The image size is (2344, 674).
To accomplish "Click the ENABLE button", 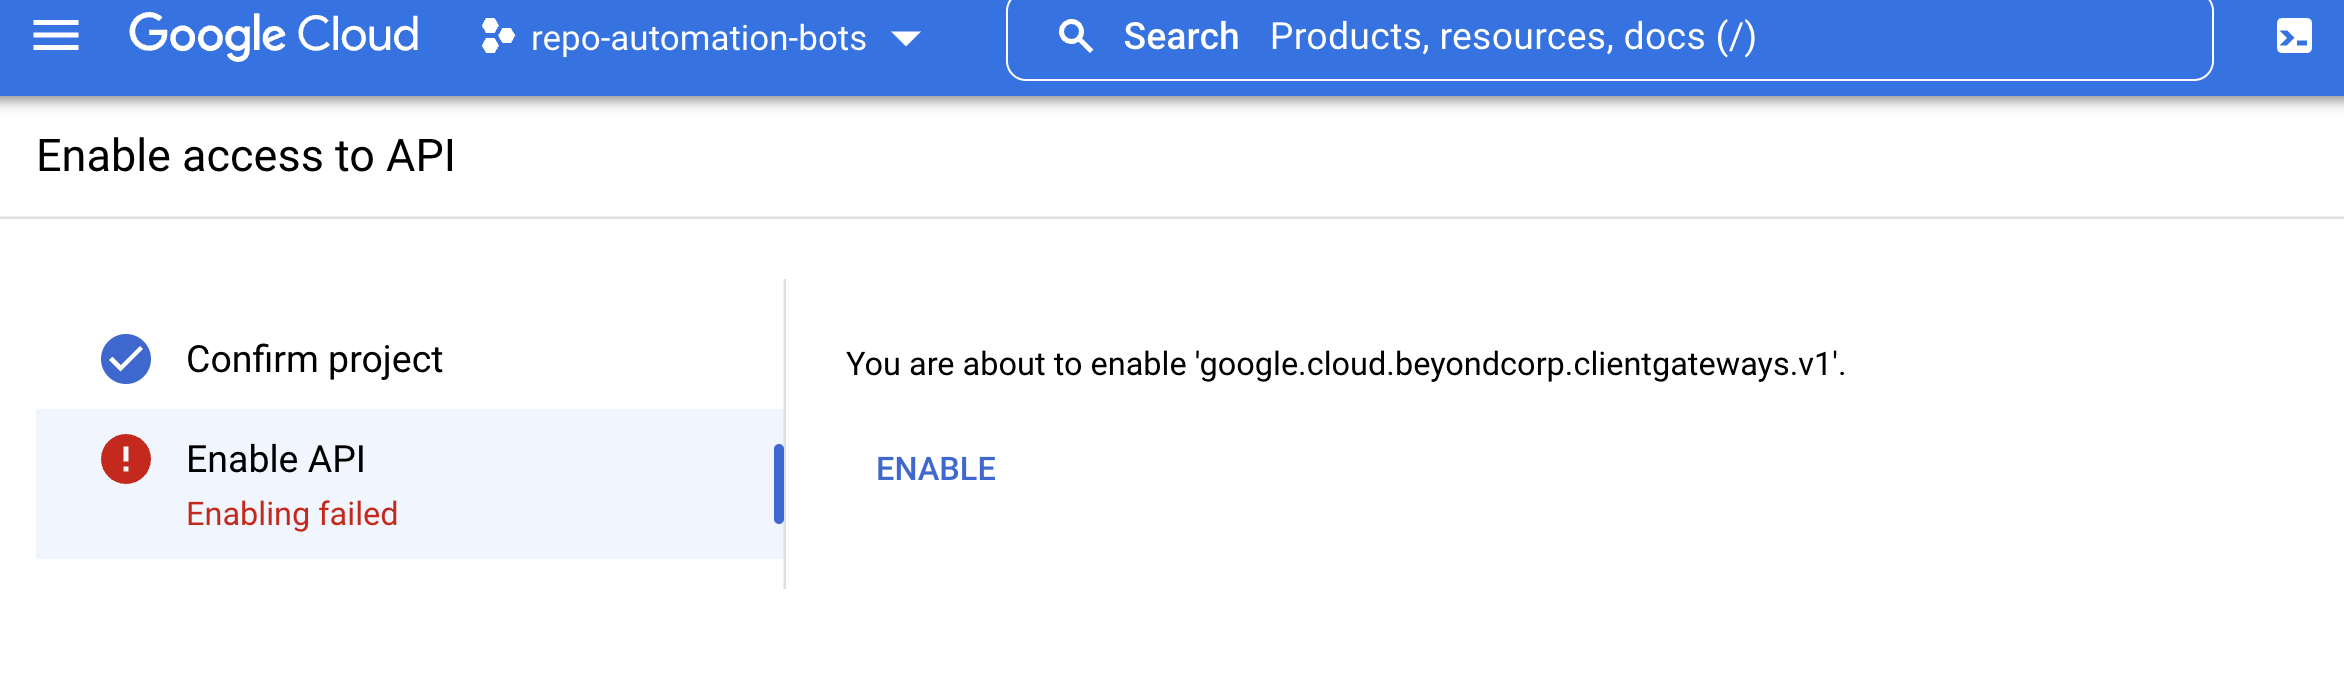I will point(935,467).
